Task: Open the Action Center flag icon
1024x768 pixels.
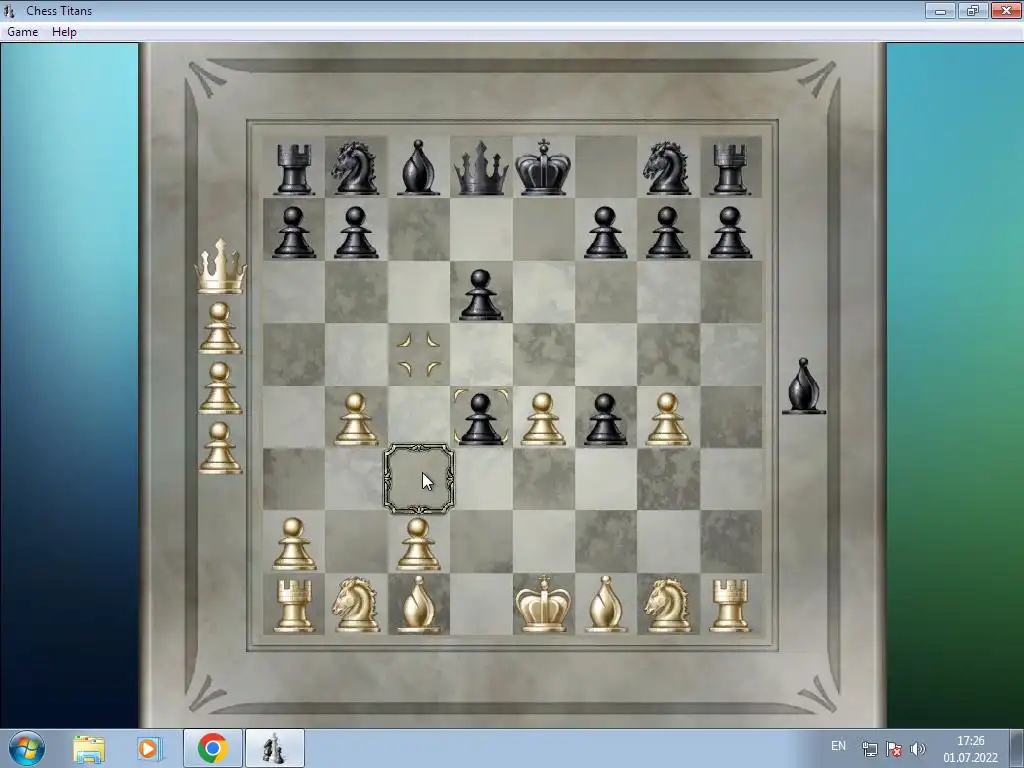Action: tap(894, 749)
